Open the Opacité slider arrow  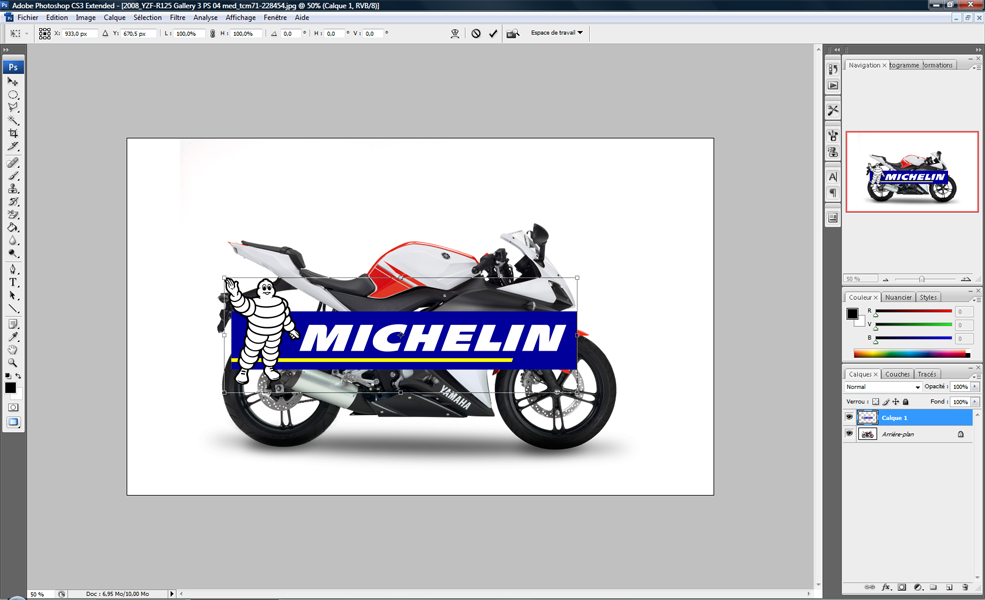(x=975, y=387)
